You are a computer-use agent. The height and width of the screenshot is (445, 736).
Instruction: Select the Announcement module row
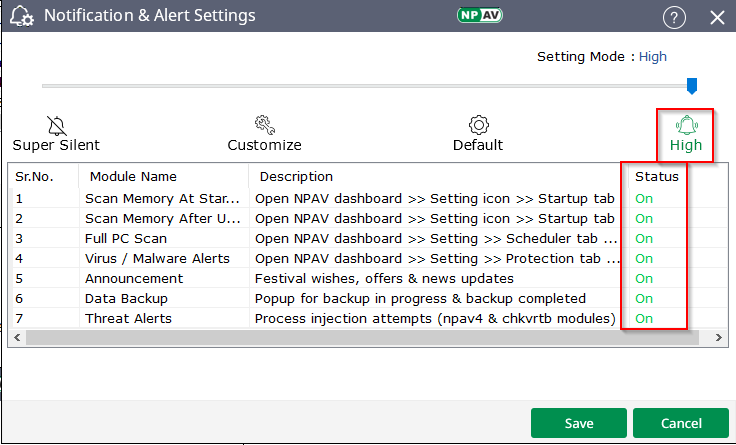(134, 278)
